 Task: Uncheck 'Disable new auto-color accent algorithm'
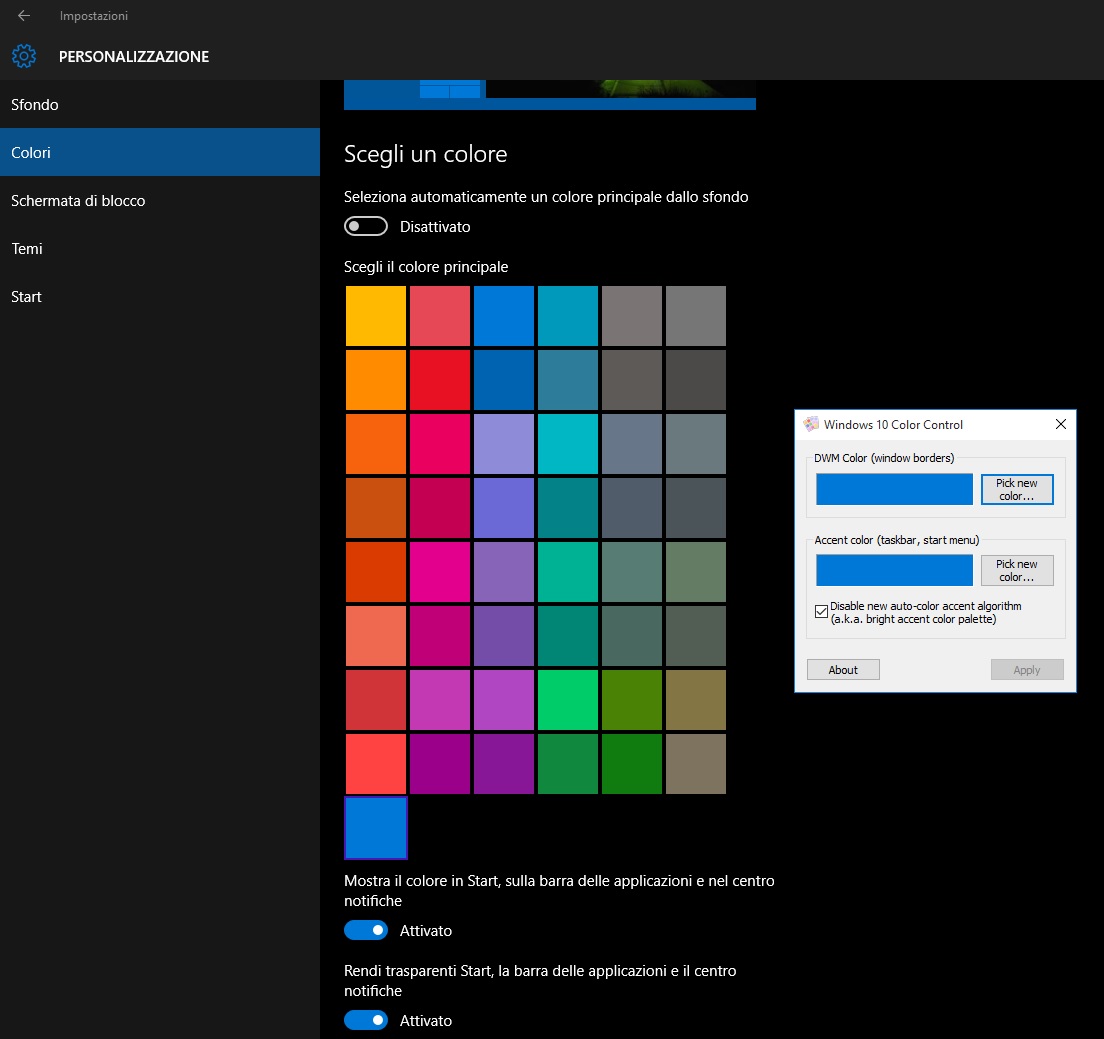pyautogui.click(x=820, y=611)
